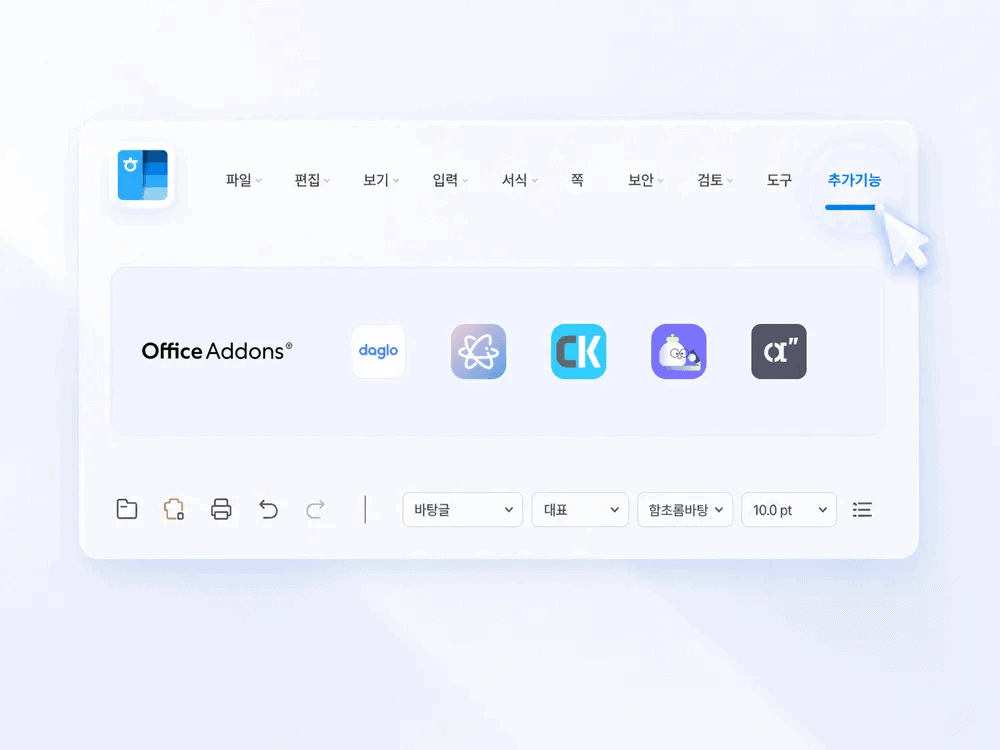This screenshot has width=1000, height=750.
Task: Print the document with printer icon
Action: coord(221,509)
